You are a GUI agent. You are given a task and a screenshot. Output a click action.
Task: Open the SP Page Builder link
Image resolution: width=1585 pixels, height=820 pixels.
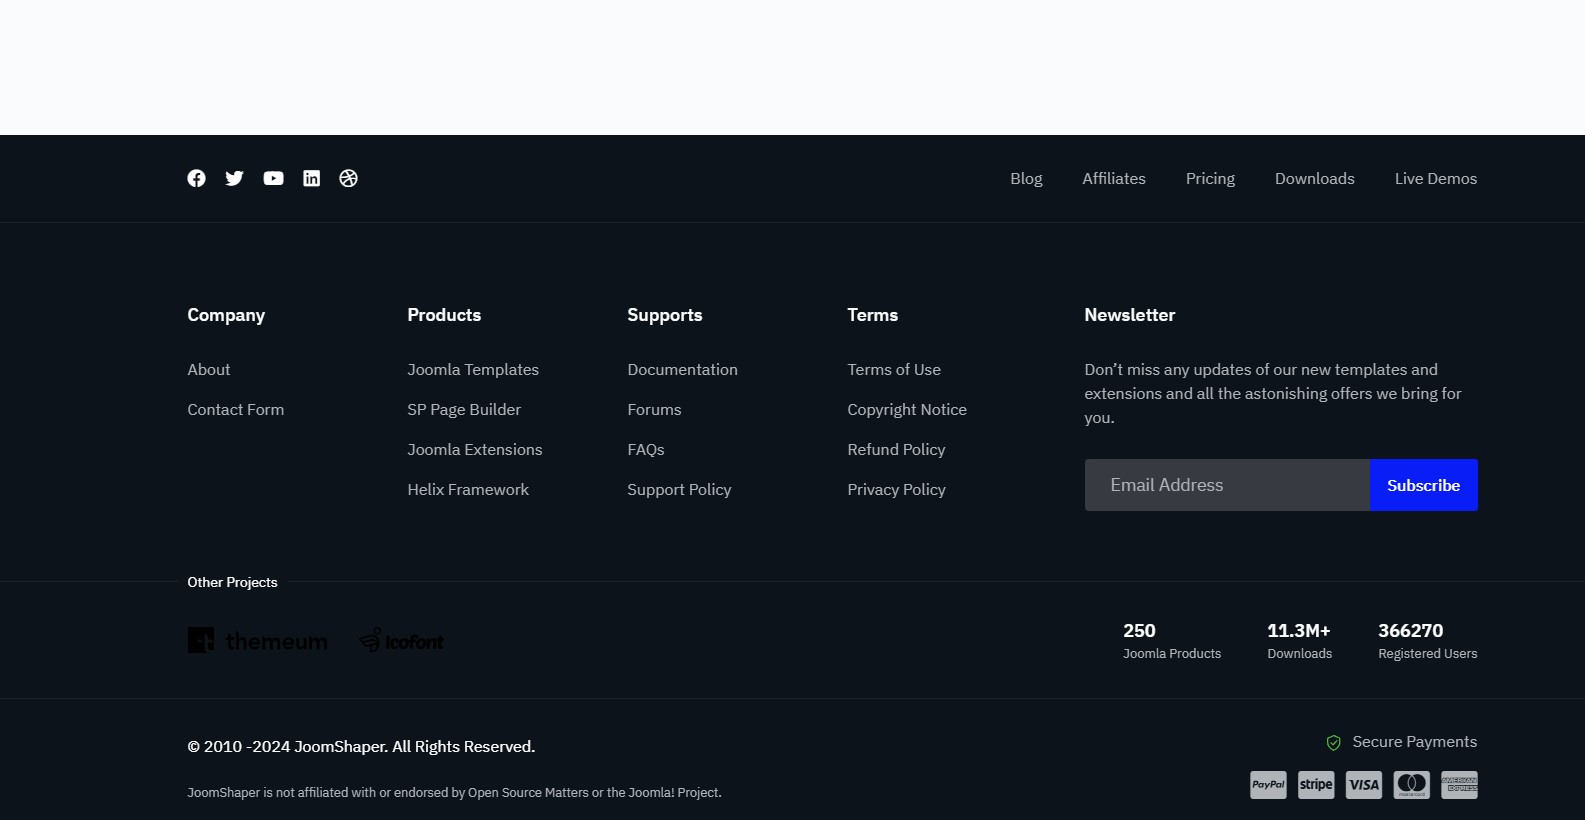464,410
